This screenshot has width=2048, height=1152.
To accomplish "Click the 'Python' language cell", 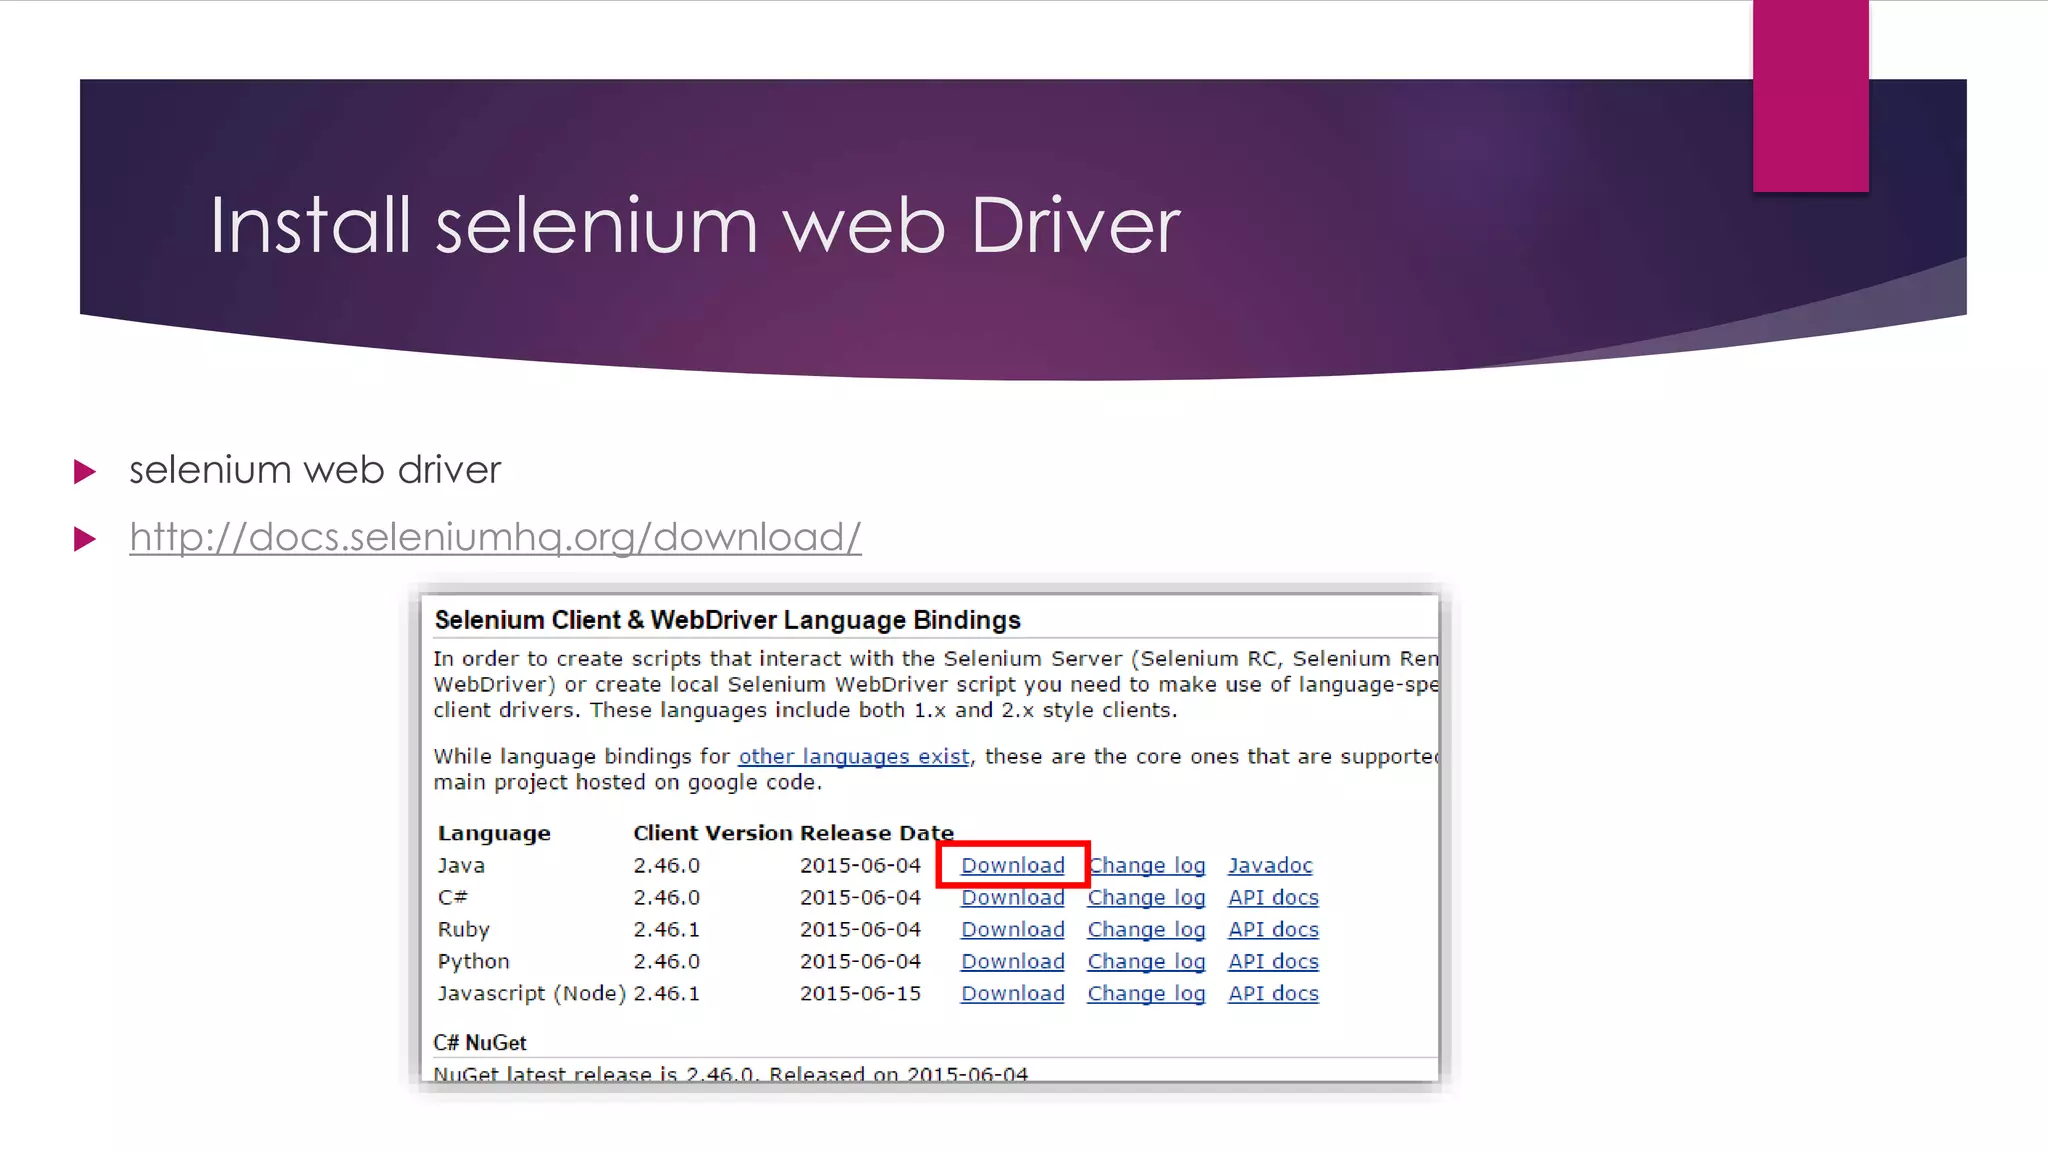I will click(x=473, y=961).
